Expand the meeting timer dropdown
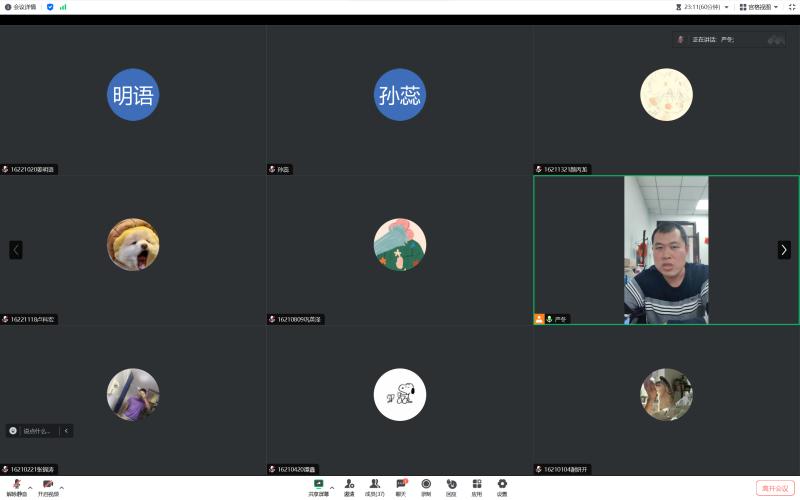The width and height of the screenshot is (800, 500). pyautogui.click(x=726, y=7)
